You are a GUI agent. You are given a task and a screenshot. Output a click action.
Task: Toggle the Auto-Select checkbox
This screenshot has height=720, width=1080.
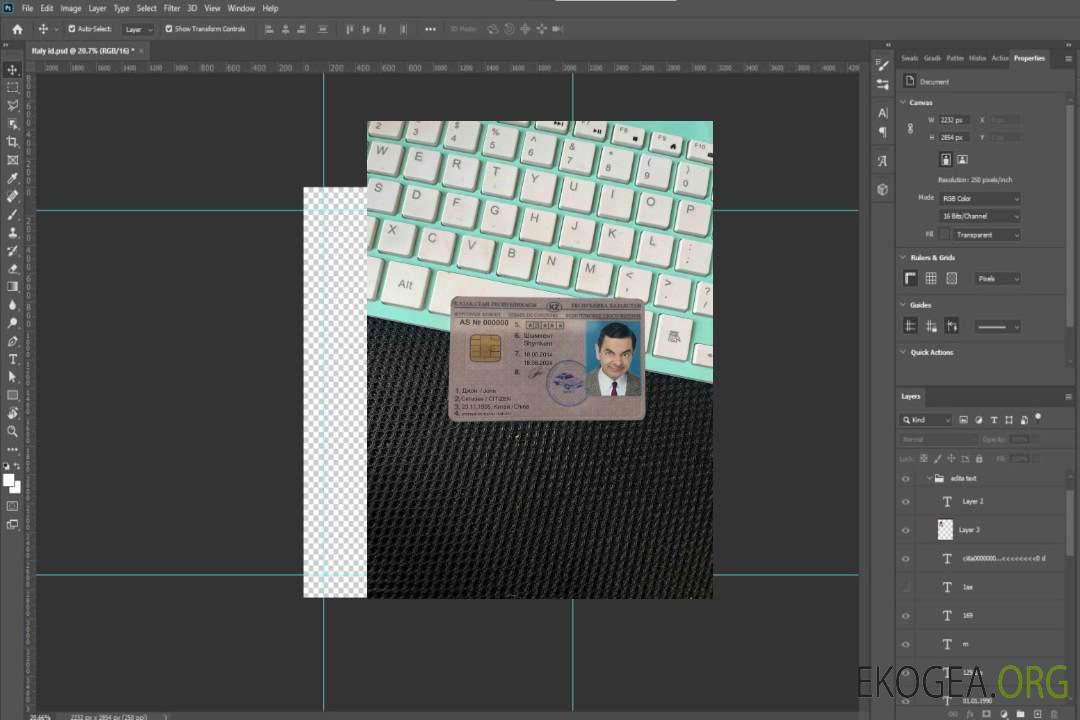click(72, 29)
